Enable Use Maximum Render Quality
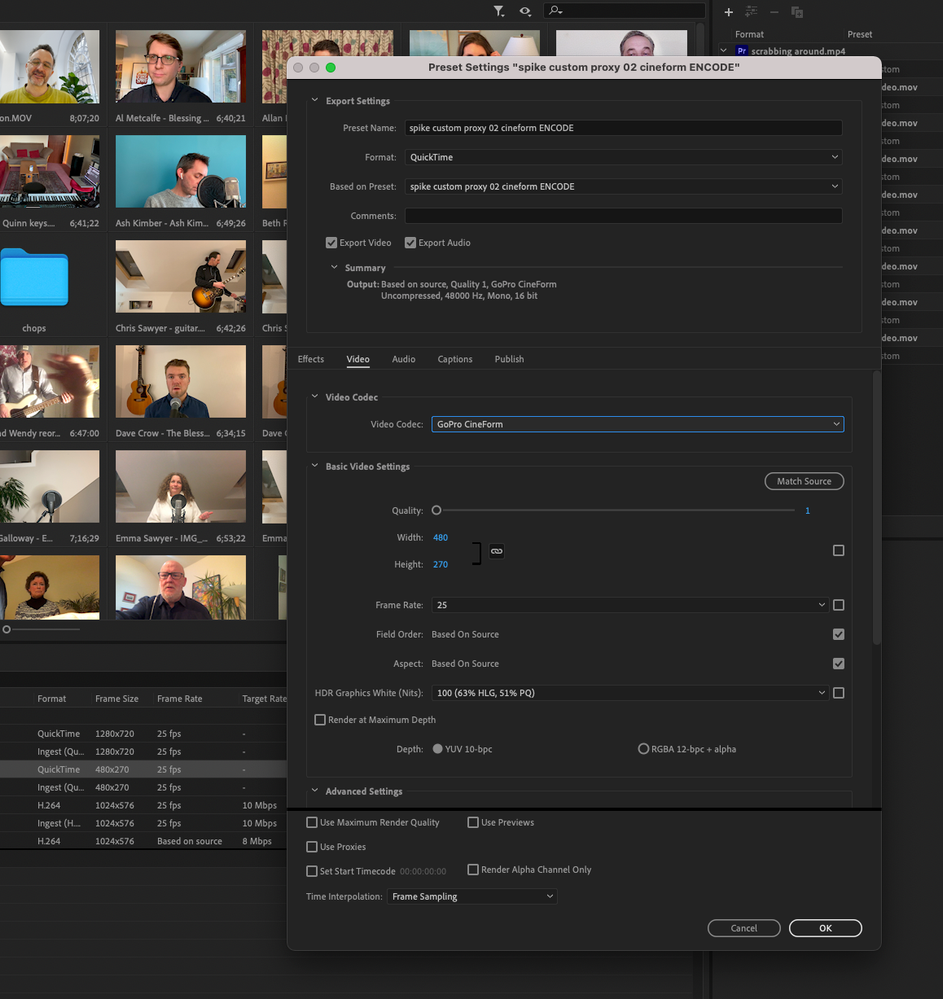Image resolution: width=943 pixels, height=999 pixels. click(312, 823)
